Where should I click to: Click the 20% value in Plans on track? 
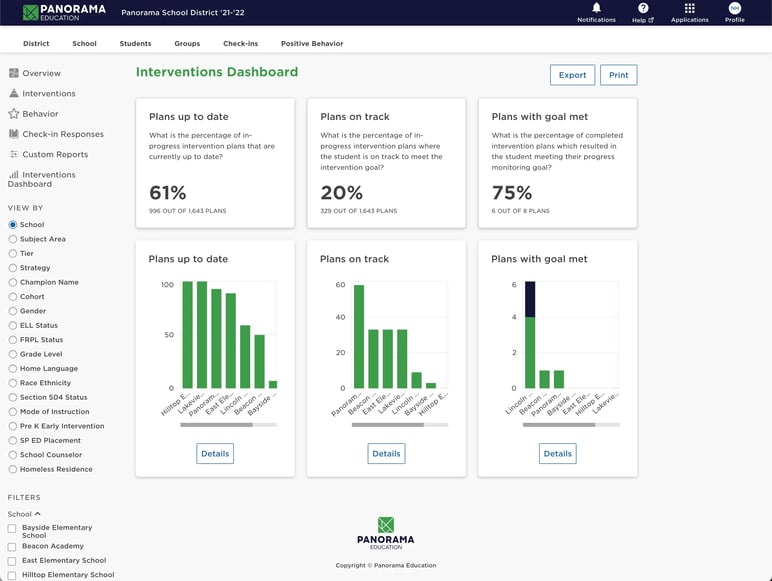pos(342,193)
